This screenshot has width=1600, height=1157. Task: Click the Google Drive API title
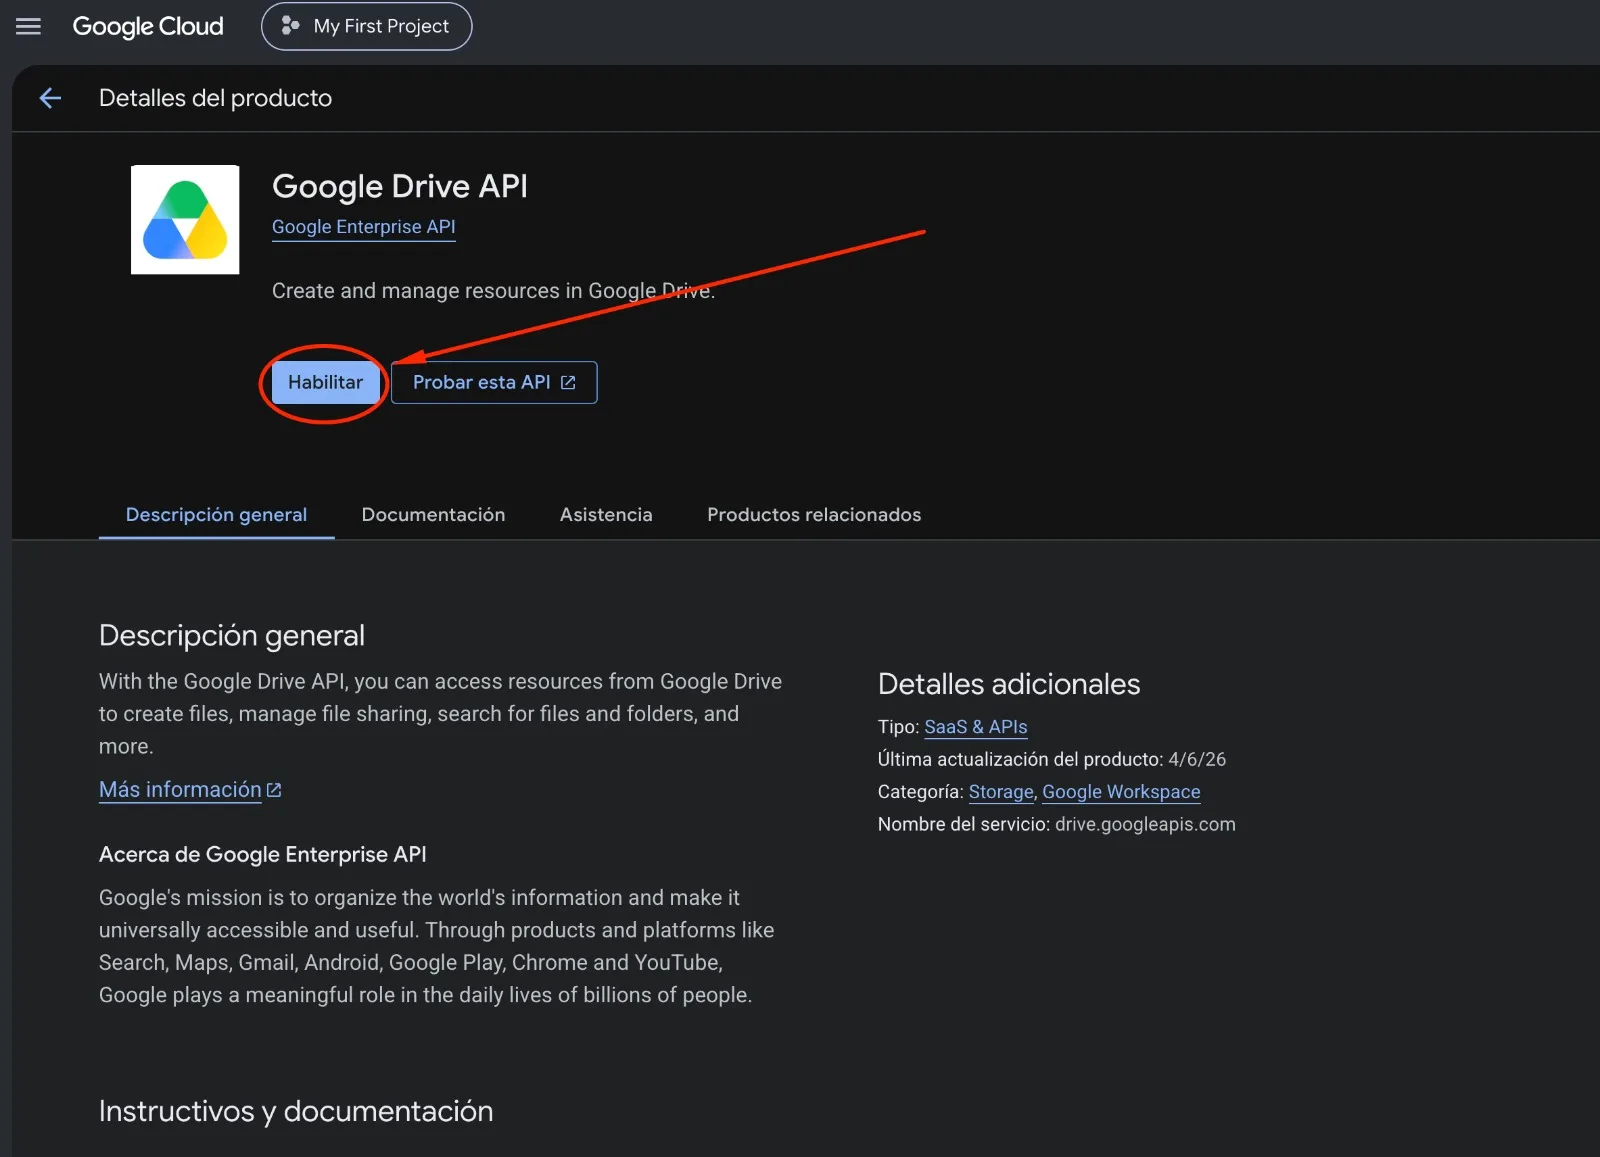[x=400, y=186]
